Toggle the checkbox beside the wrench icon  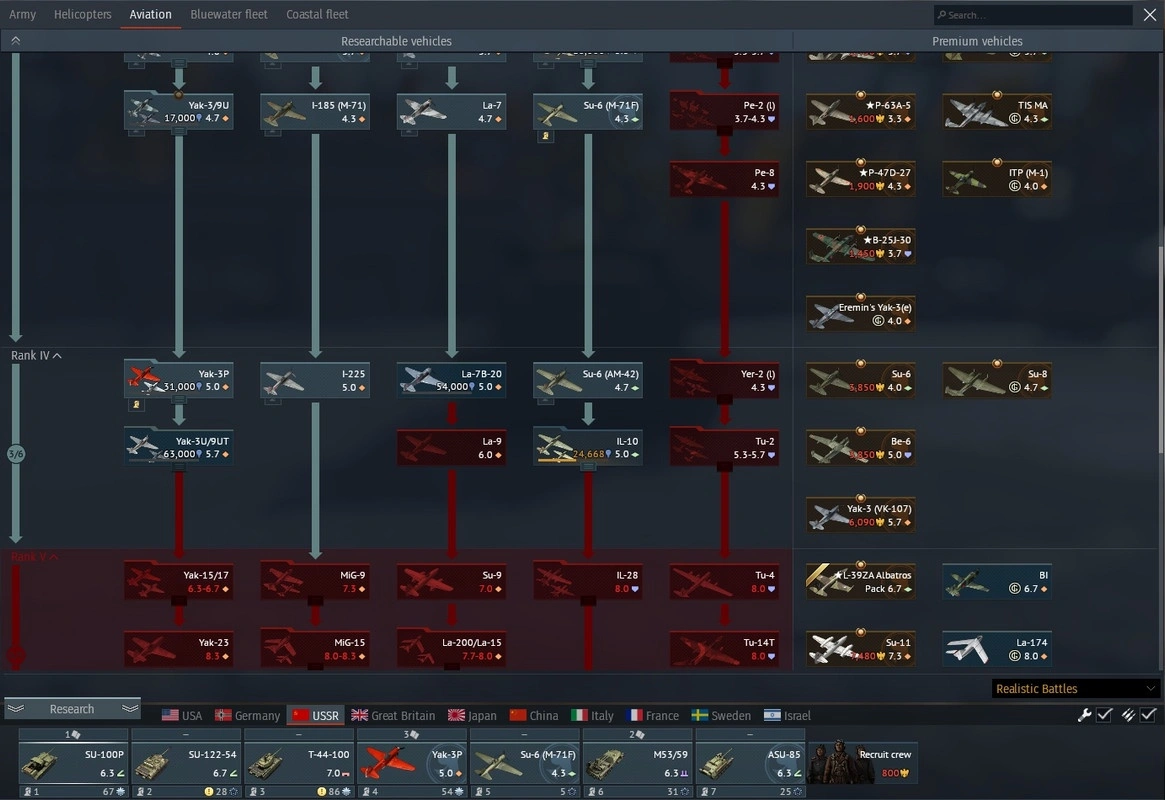[1105, 714]
